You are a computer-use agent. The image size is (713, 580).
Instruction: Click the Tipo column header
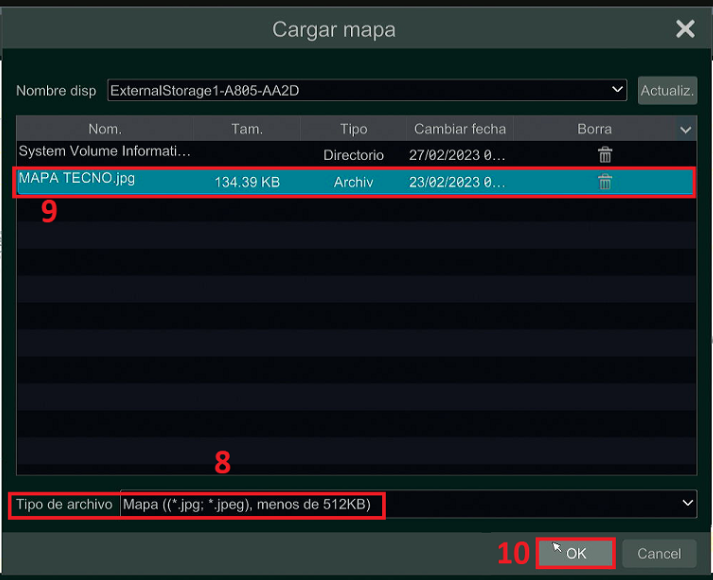click(x=353, y=129)
